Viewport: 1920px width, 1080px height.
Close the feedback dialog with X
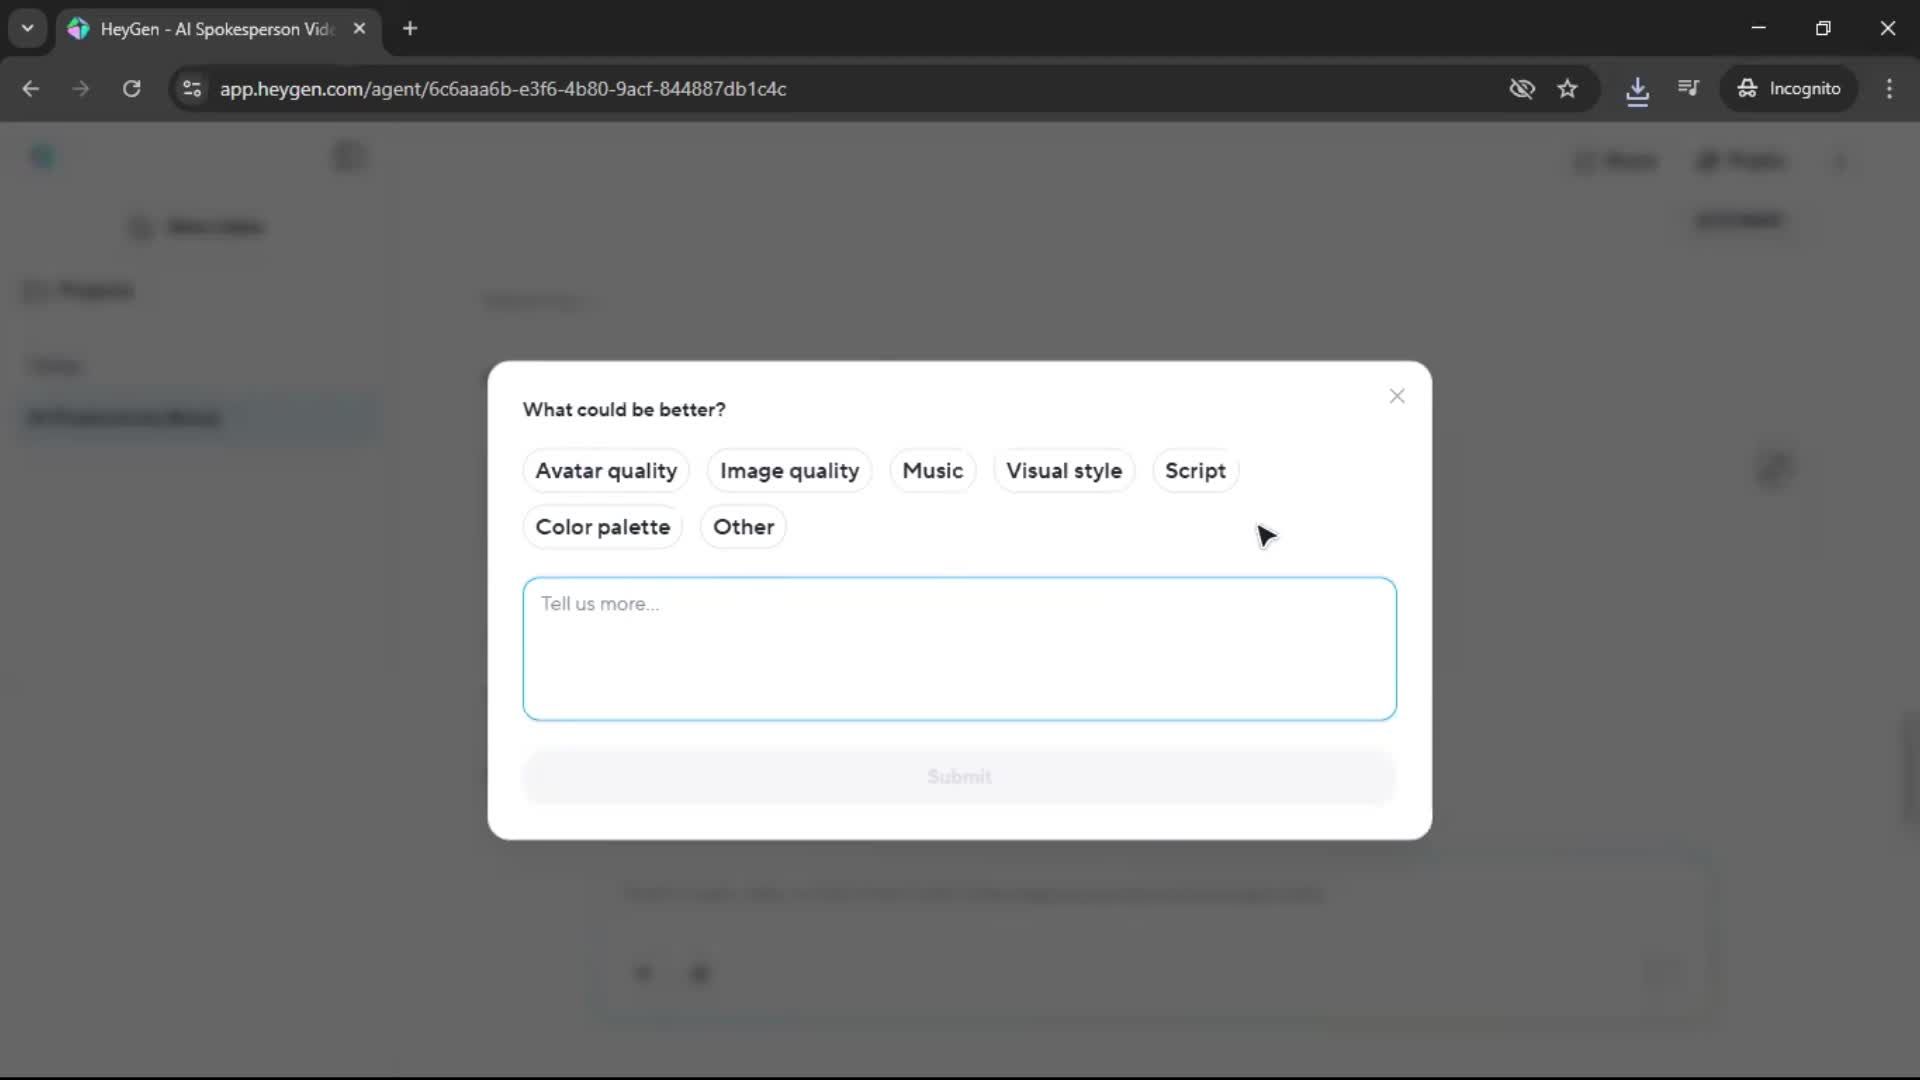(1397, 396)
